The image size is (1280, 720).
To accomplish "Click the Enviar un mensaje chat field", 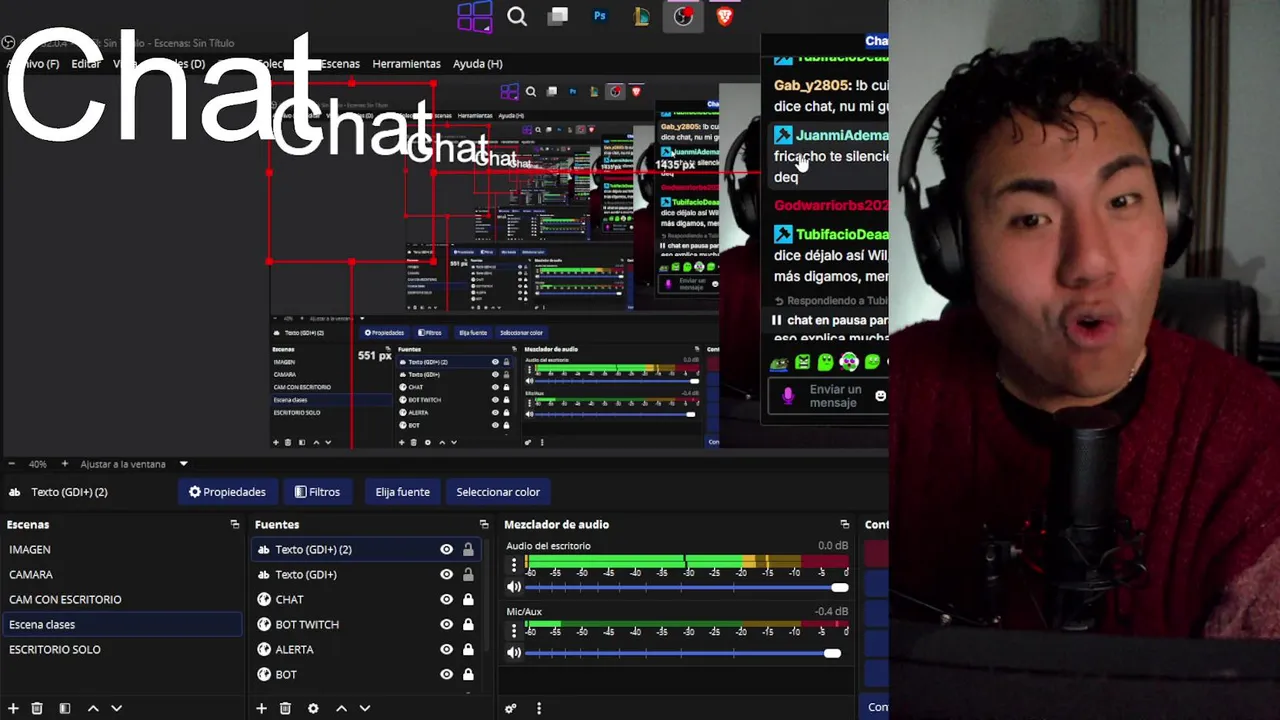I will [835, 396].
